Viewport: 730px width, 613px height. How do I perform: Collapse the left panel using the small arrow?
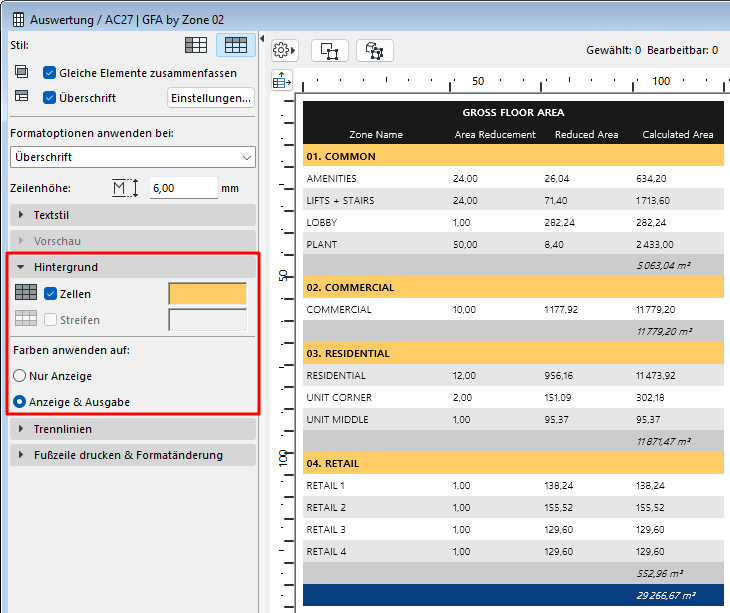262,40
